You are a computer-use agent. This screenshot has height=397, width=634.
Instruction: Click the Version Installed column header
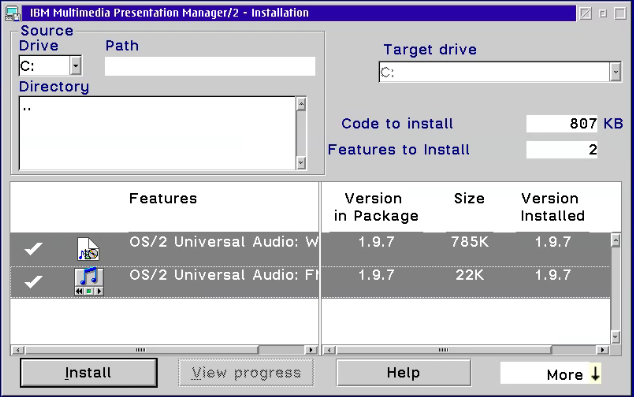[x=552, y=207]
